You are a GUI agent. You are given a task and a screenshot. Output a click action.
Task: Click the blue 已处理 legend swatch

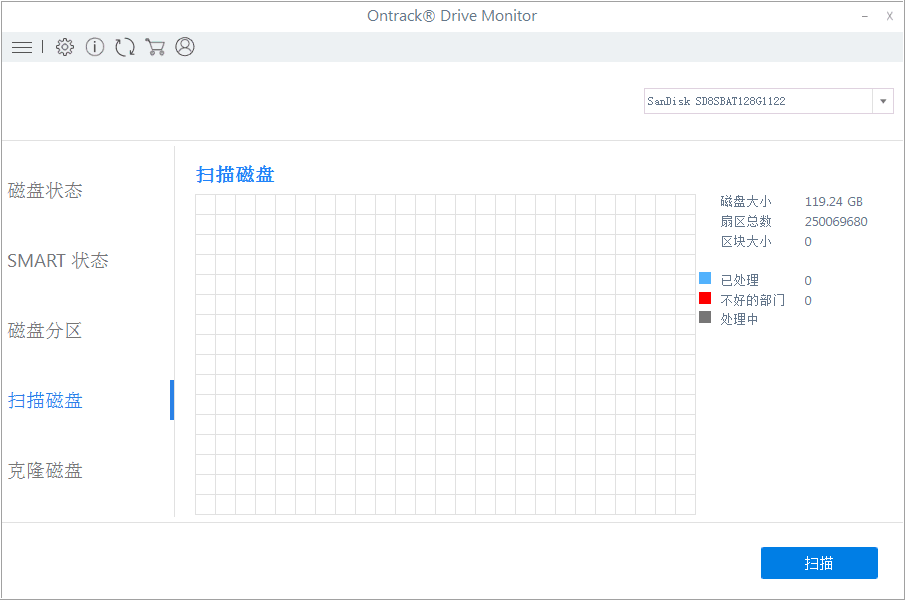coord(705,279)
